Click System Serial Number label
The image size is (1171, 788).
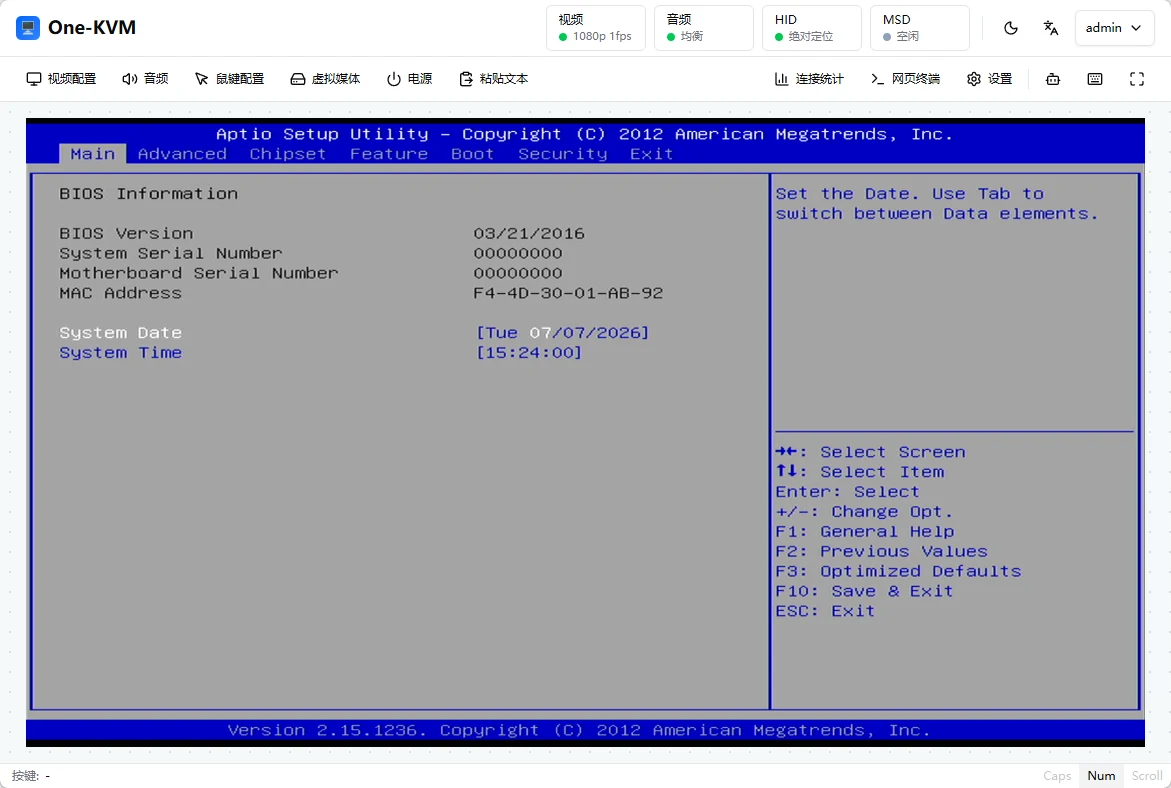(x=171, y=253)
